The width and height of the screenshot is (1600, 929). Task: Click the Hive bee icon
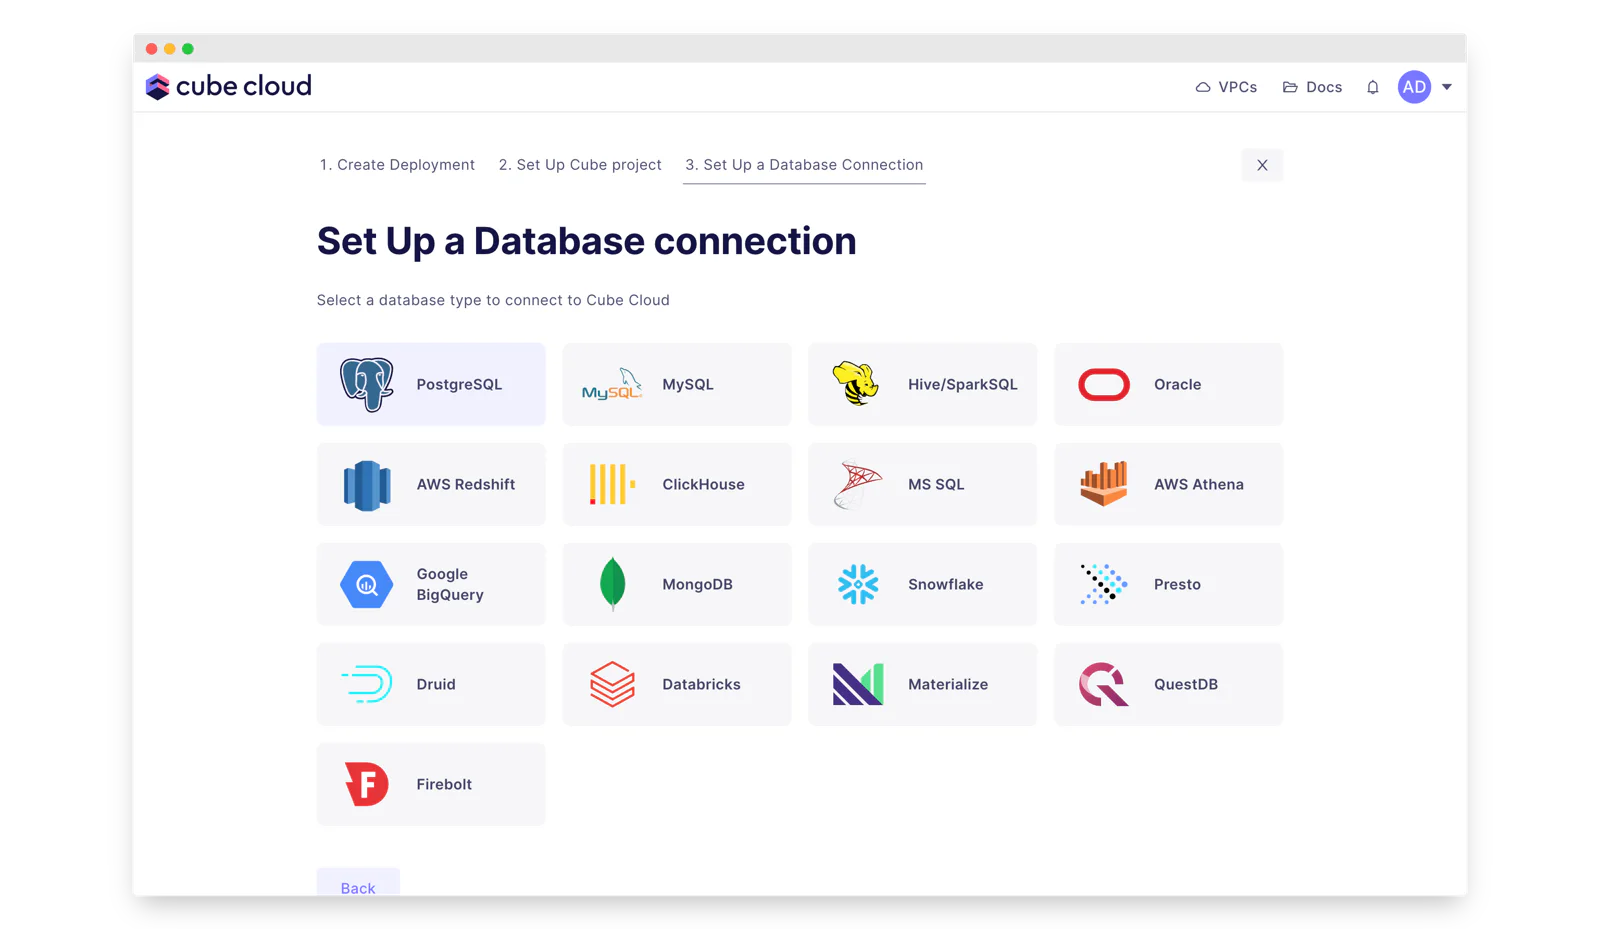[x=857, y=384]
